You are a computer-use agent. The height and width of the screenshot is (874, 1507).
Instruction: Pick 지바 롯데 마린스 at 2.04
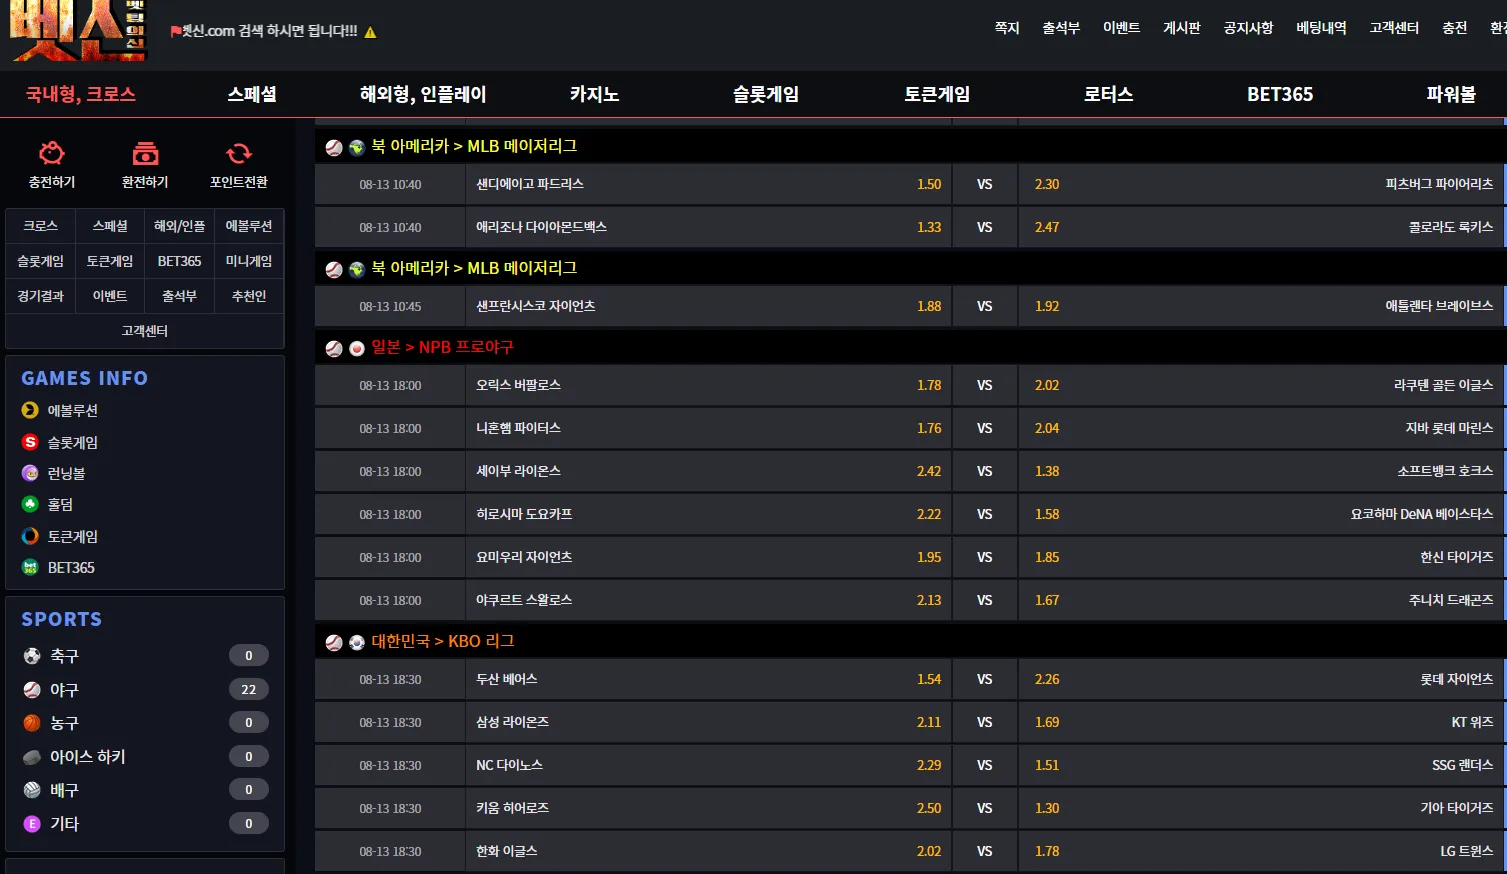(x=1261, y=429)
